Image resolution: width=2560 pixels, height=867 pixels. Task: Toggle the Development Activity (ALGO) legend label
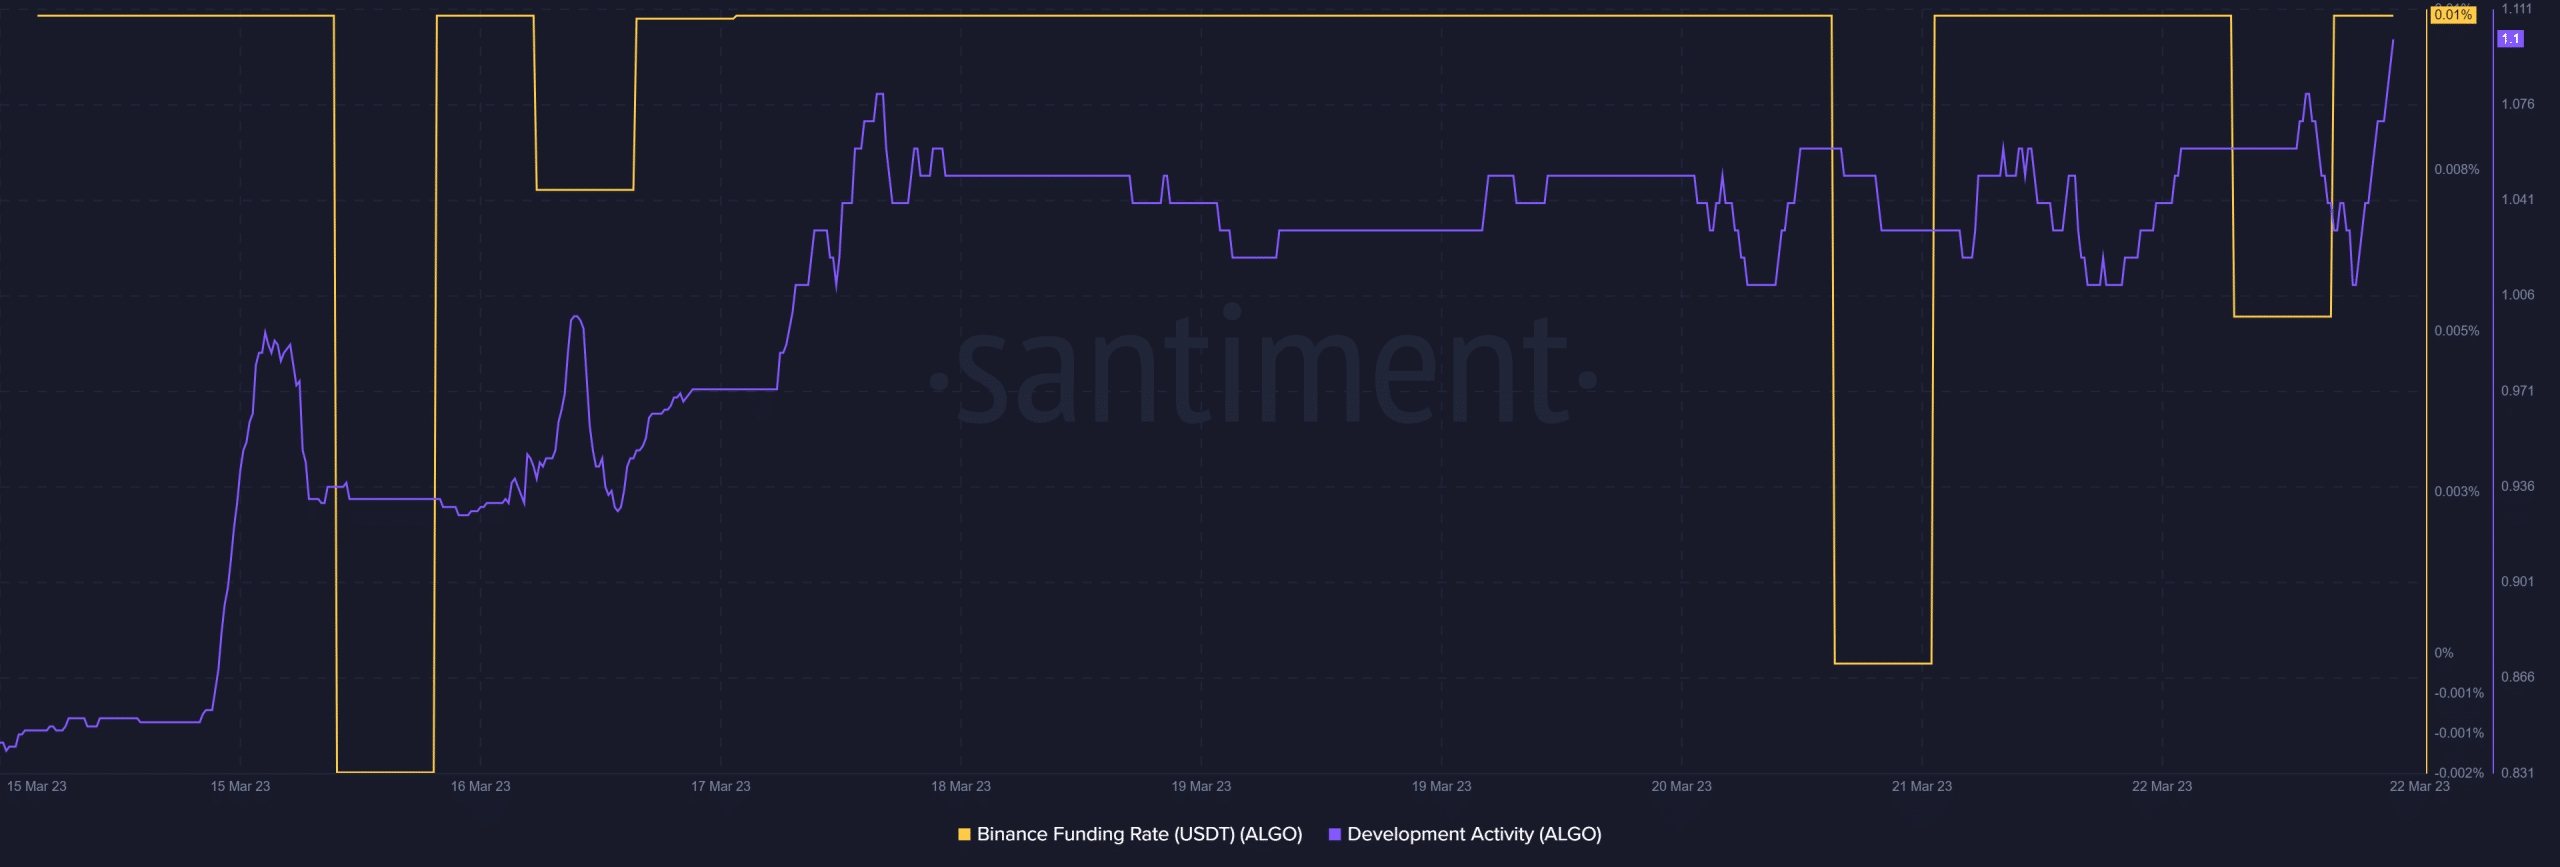point(1474,834)
